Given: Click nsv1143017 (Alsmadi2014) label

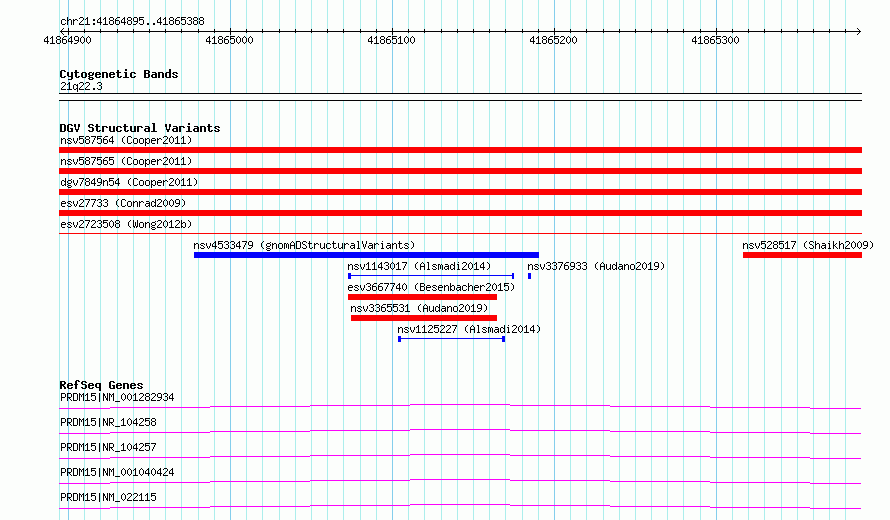Looking at the screenshot, I should pyautogui.click(x=419, y=266).
